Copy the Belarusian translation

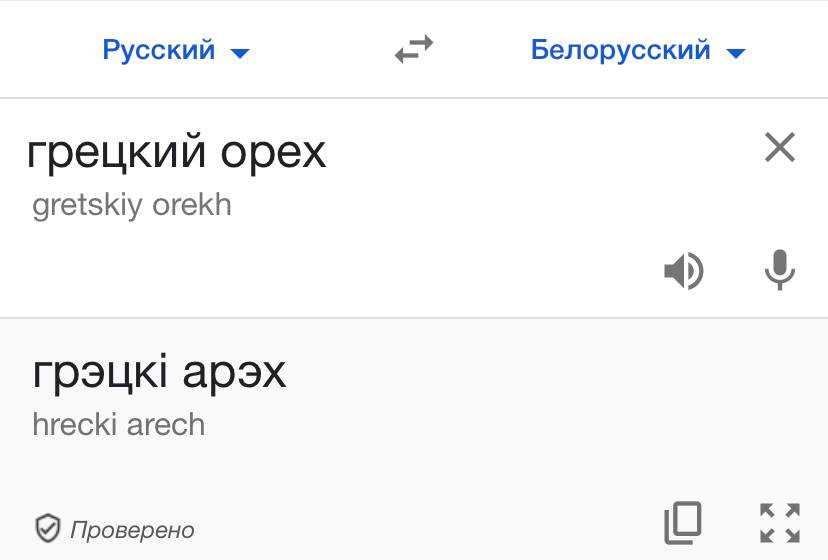[x=683, y=522]
